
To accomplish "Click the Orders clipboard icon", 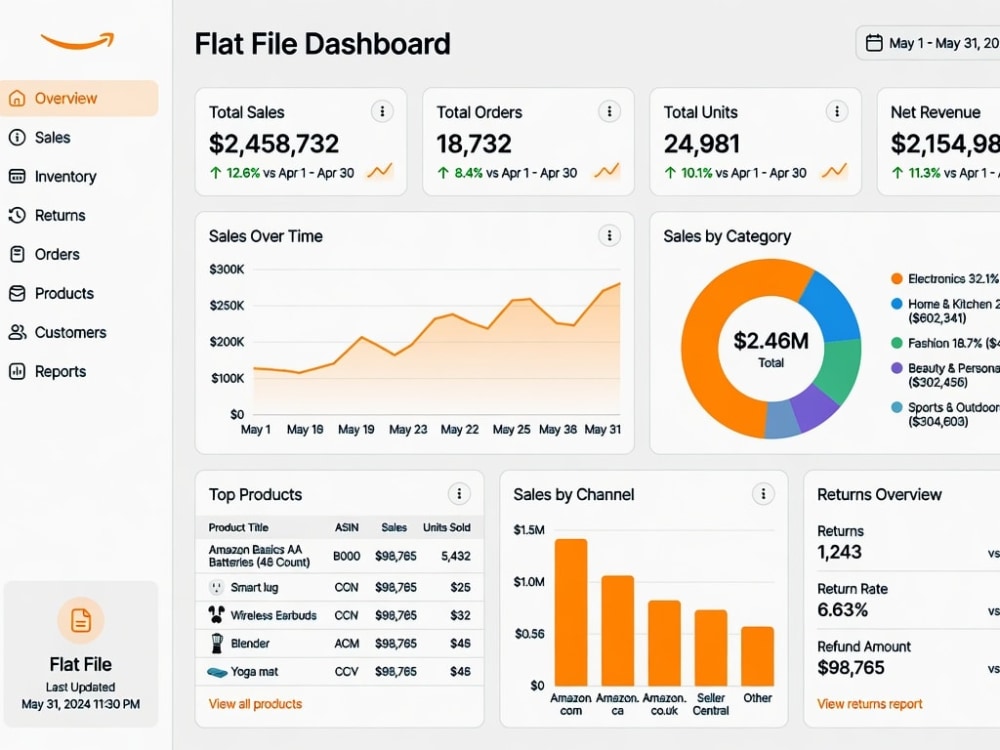I will (x=17, y=254).
